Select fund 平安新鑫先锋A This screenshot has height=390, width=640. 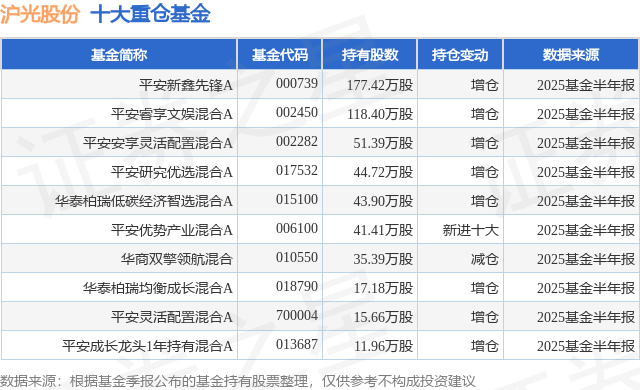[186, 85]
